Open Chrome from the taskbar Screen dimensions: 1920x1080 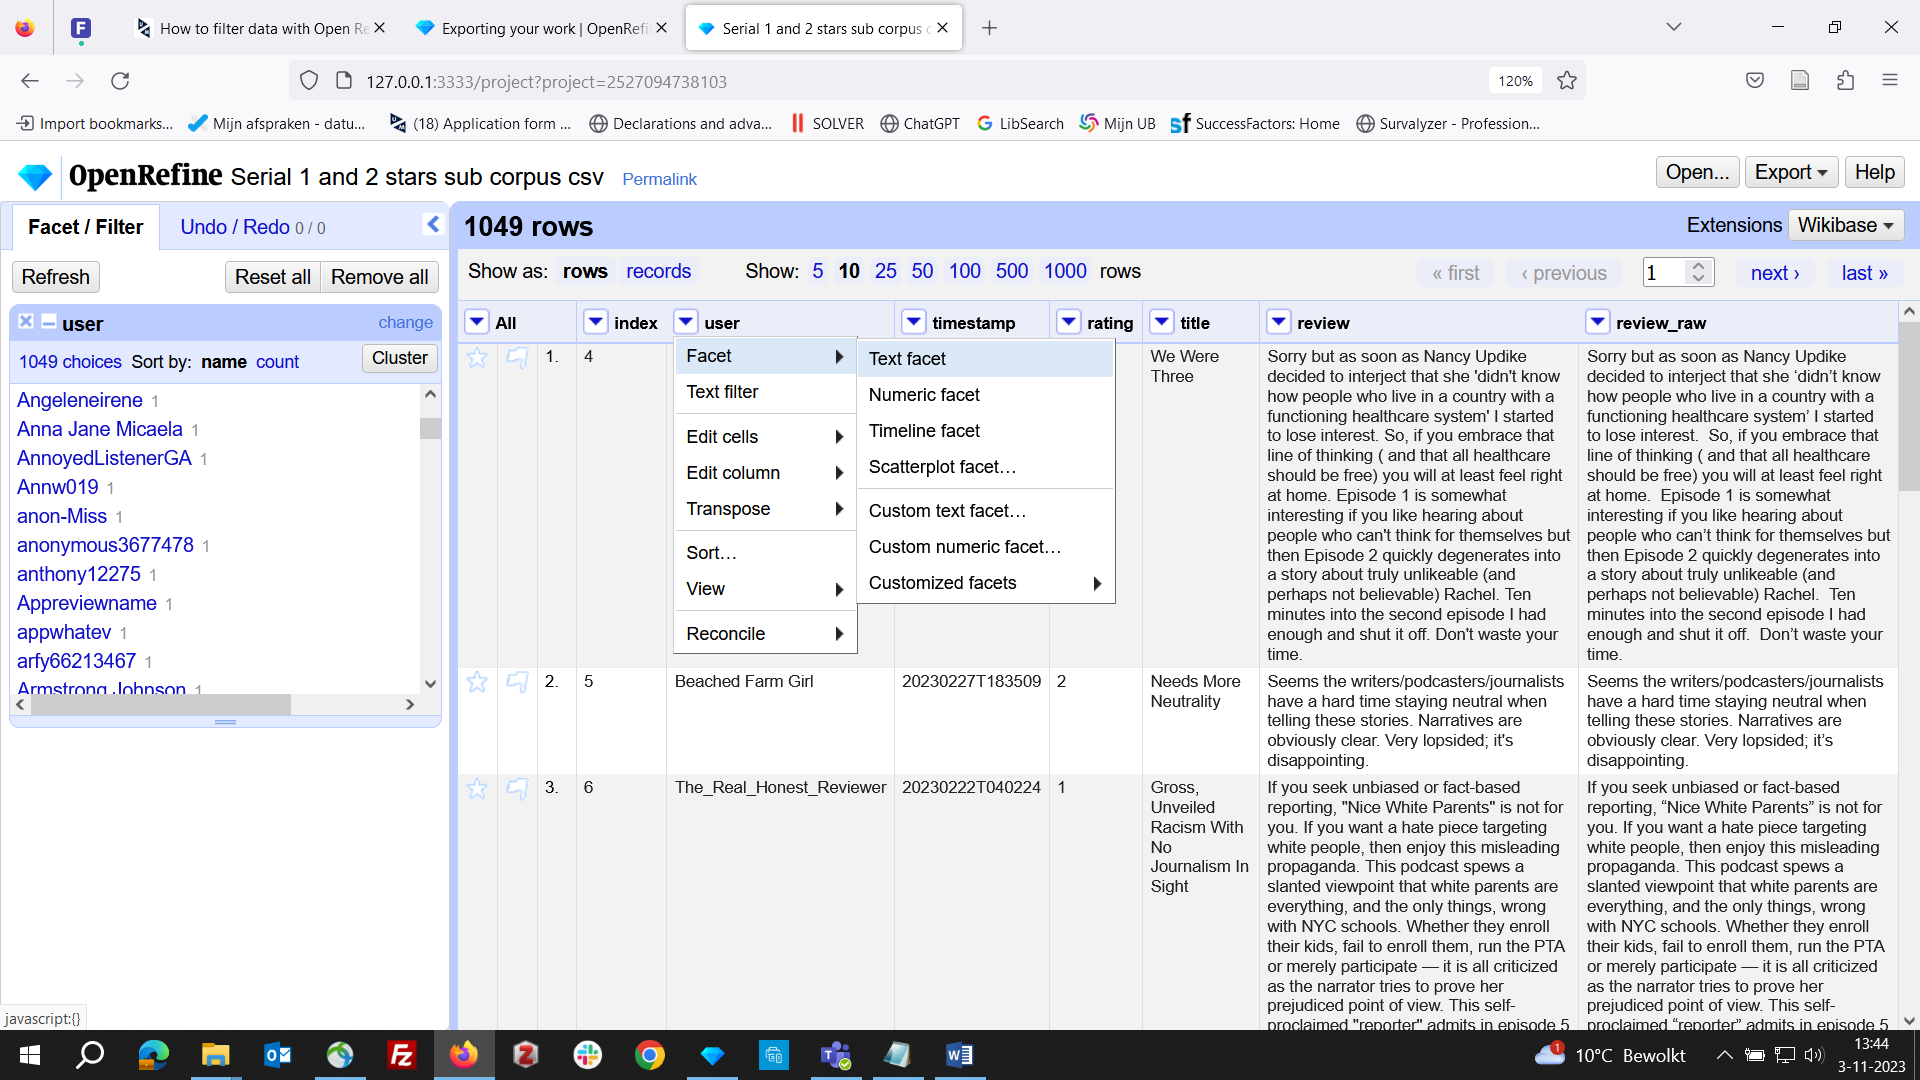click(650, 1055)
